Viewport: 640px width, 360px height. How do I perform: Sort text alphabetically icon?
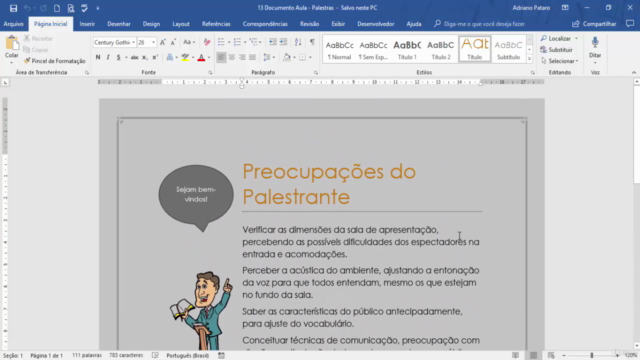(x=298, y=42)
